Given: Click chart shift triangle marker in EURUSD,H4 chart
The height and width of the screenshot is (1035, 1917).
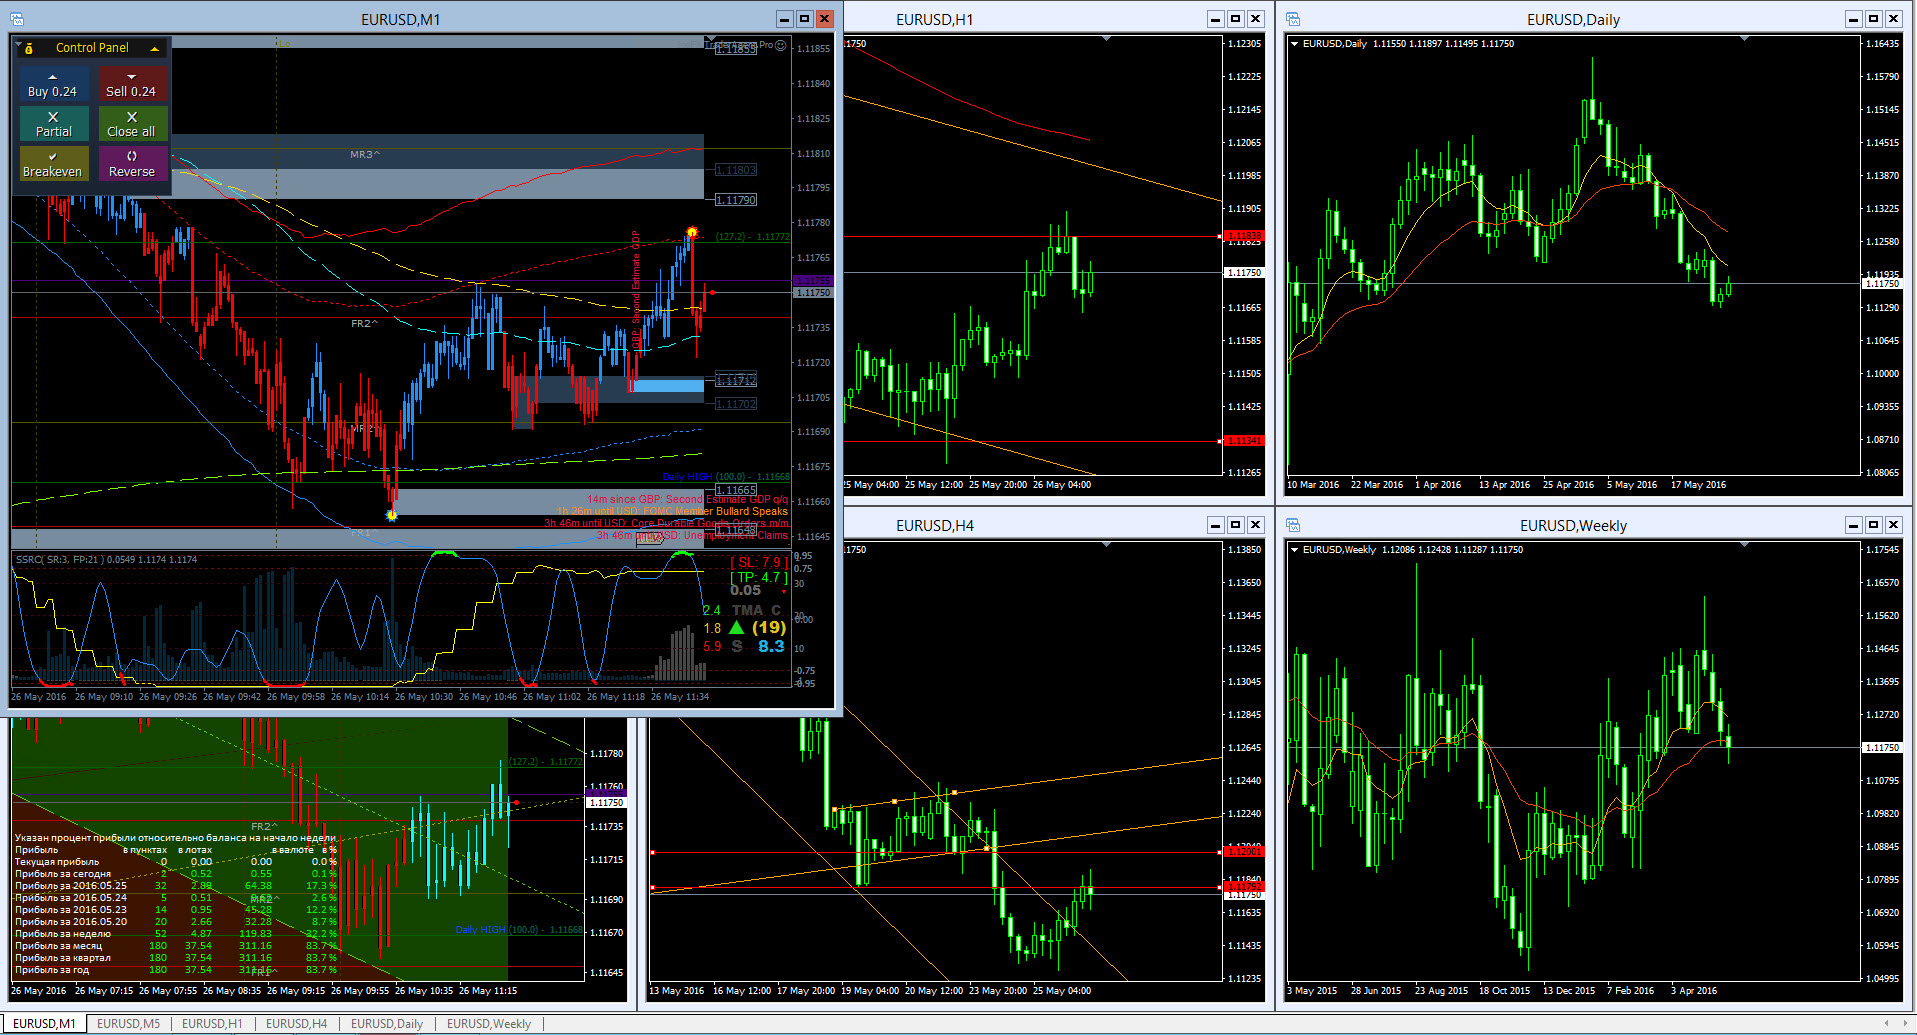Looking at the screenshot, I should [x=1106, y=545].
